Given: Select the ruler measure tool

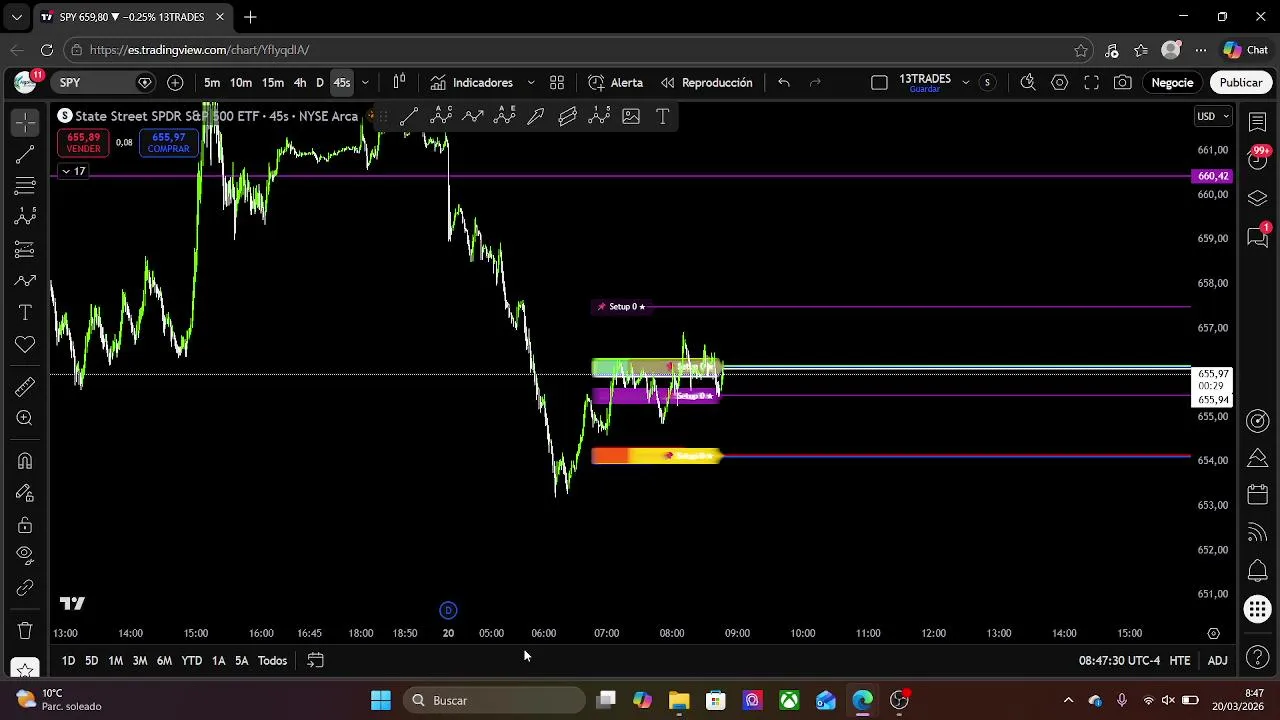Looking at the screenshot, I should click(25, 387).
